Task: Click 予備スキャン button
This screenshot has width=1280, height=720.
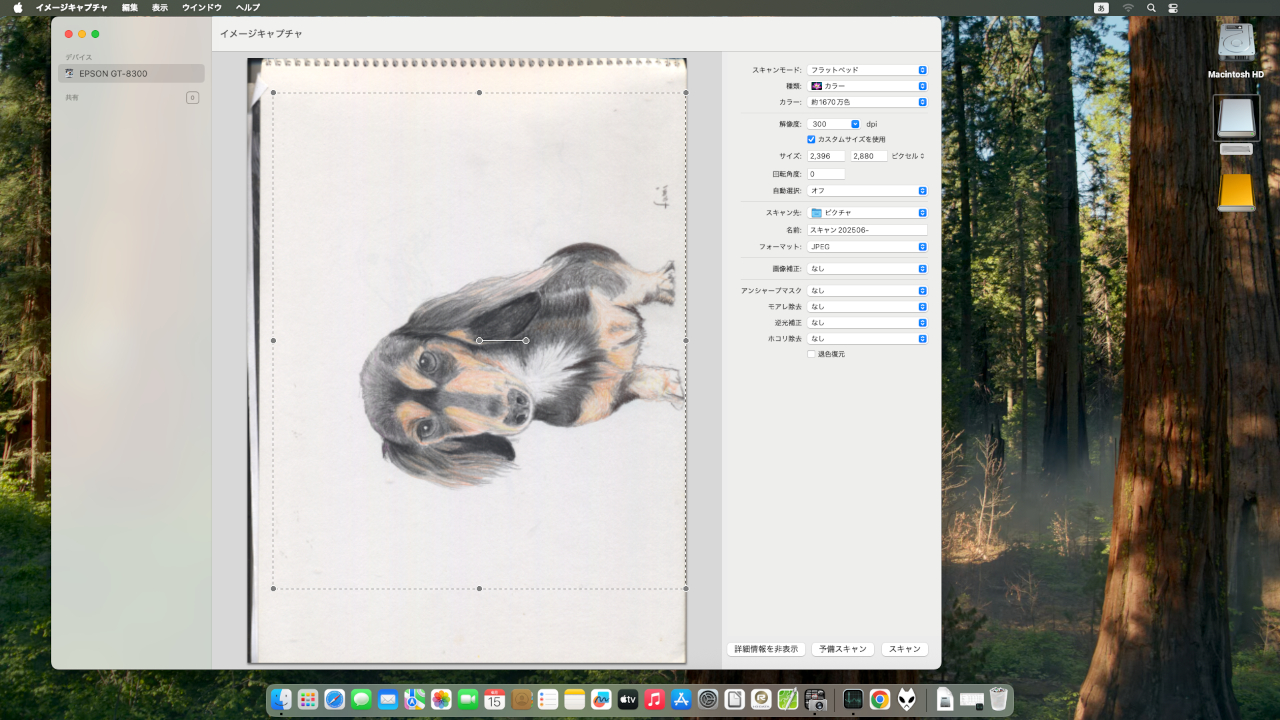Action: coord(843,649)
